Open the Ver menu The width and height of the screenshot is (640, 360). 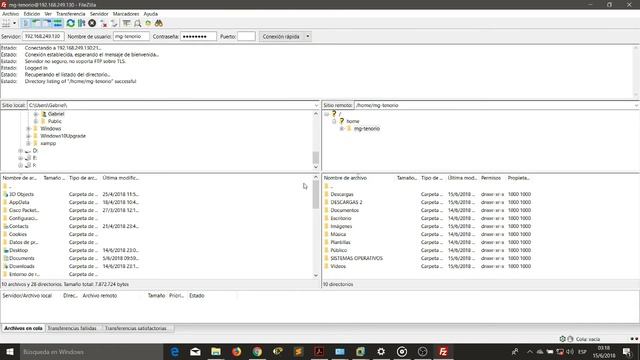point(48,14)
